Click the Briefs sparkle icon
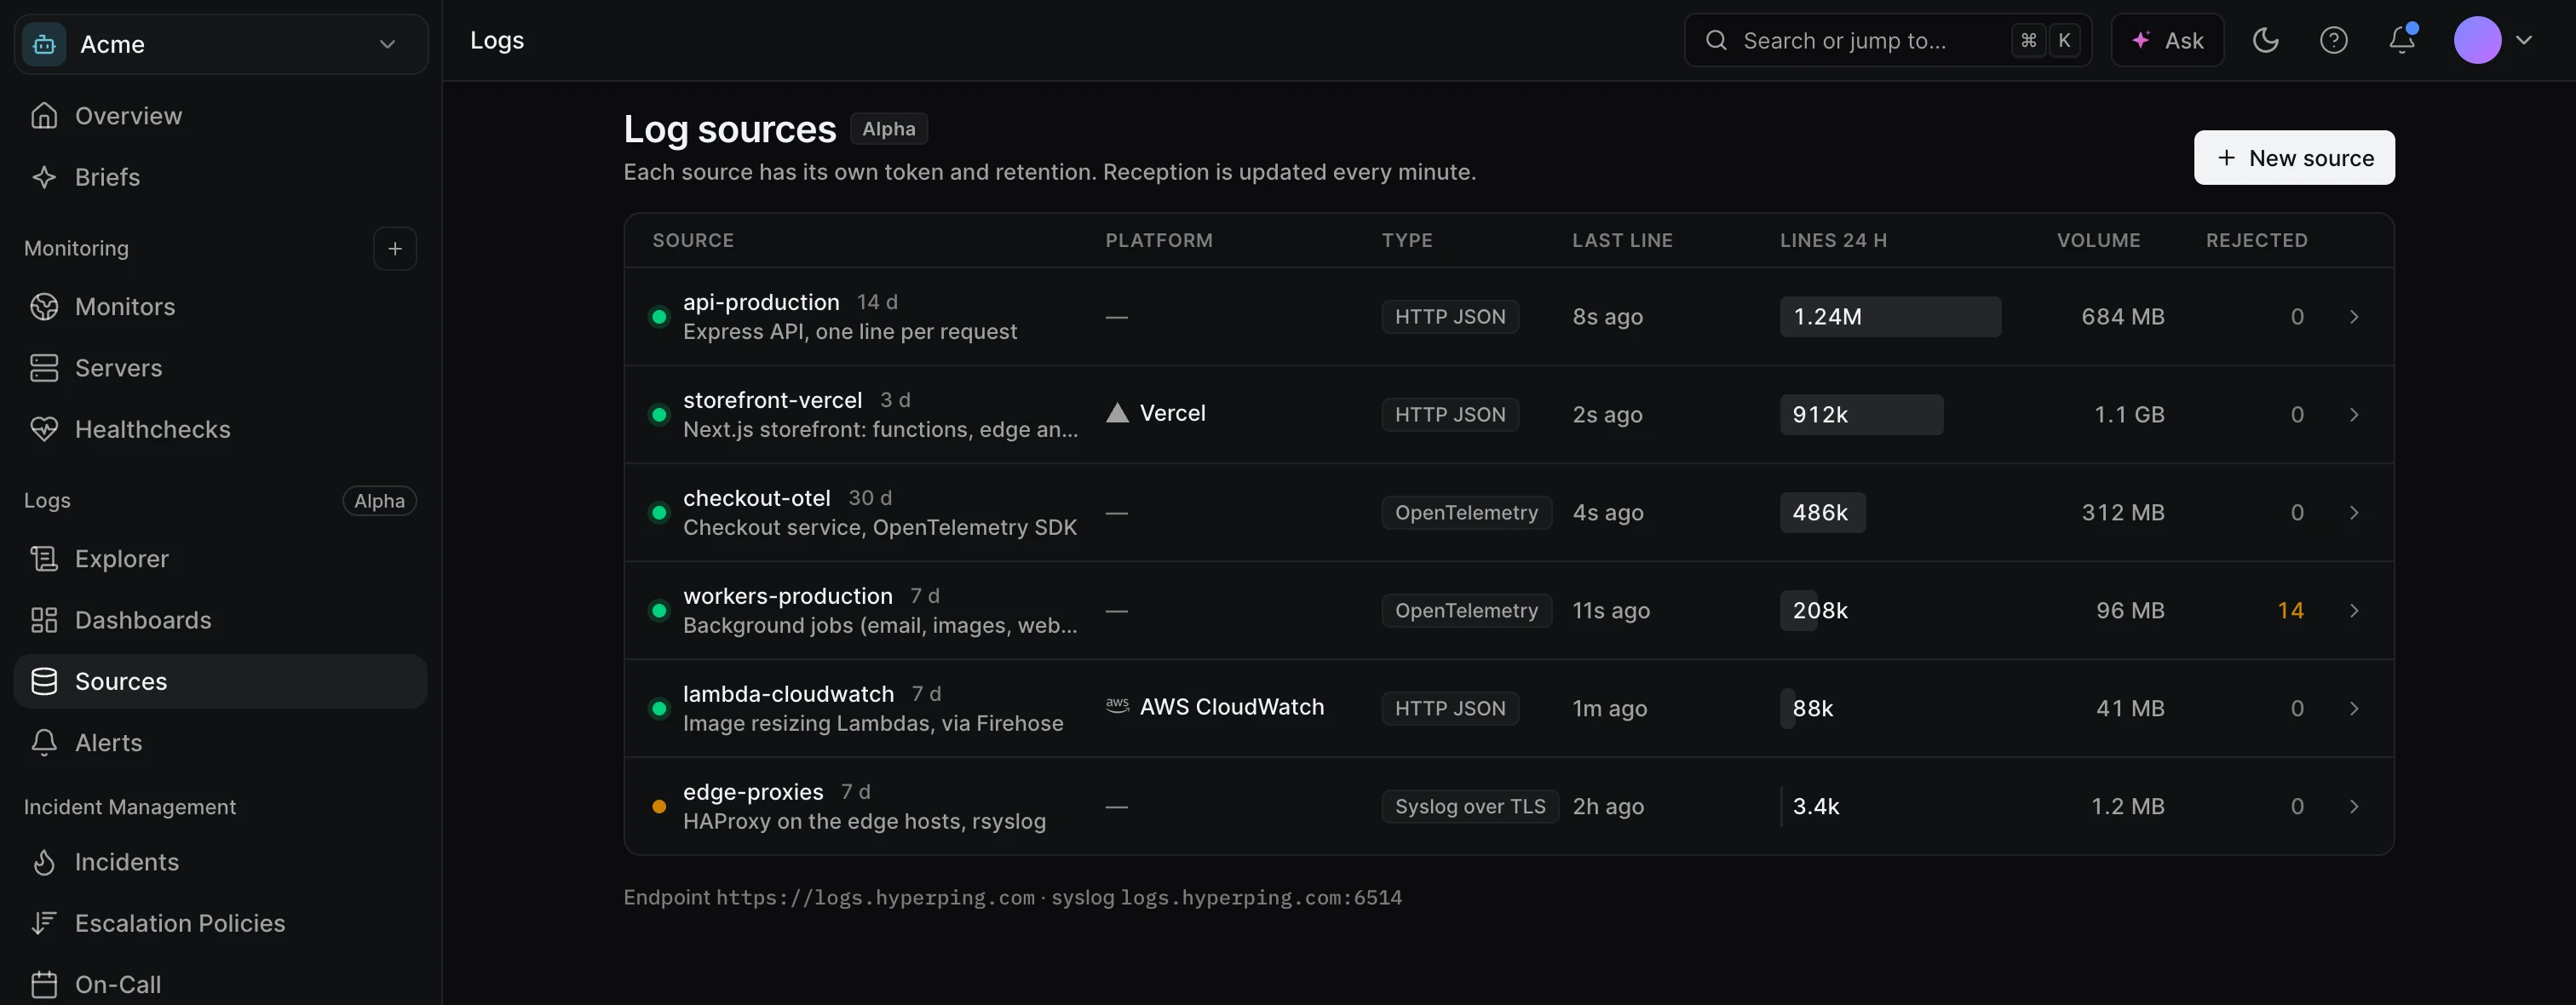Viewport: 2576px width, 1005px height. (x=44, y=177)
